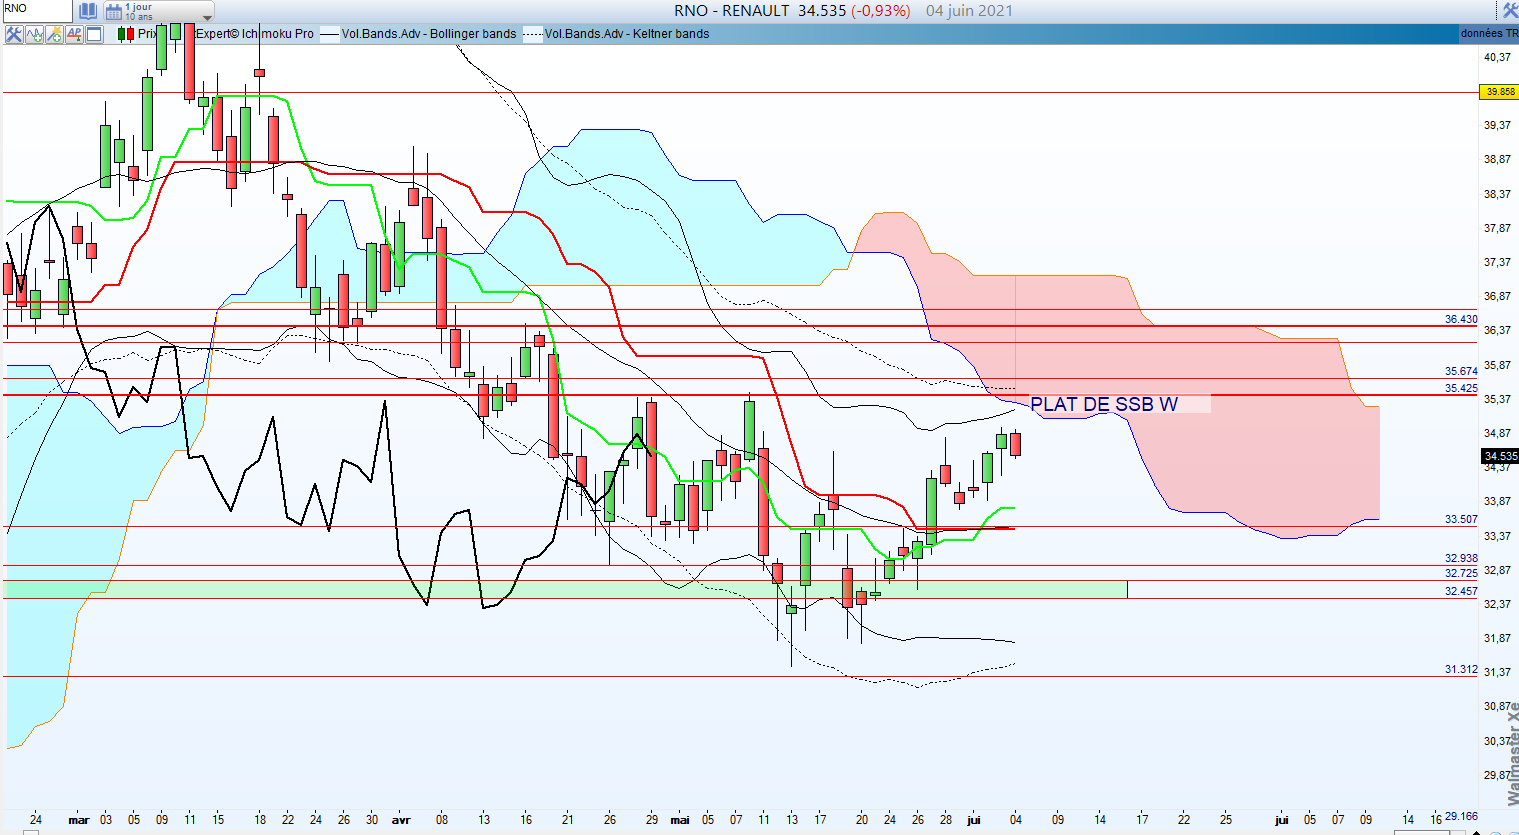
Task: Open the window layout square icon
Action: tap(94, 34)
